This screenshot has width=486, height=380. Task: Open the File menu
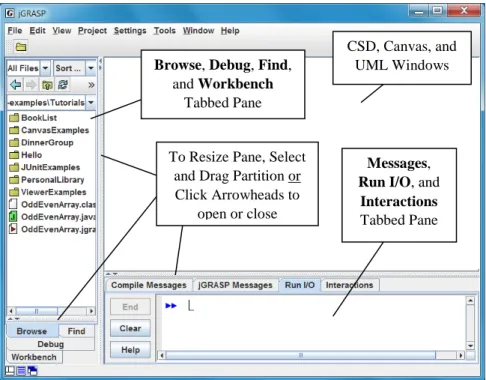pos(15,31)
